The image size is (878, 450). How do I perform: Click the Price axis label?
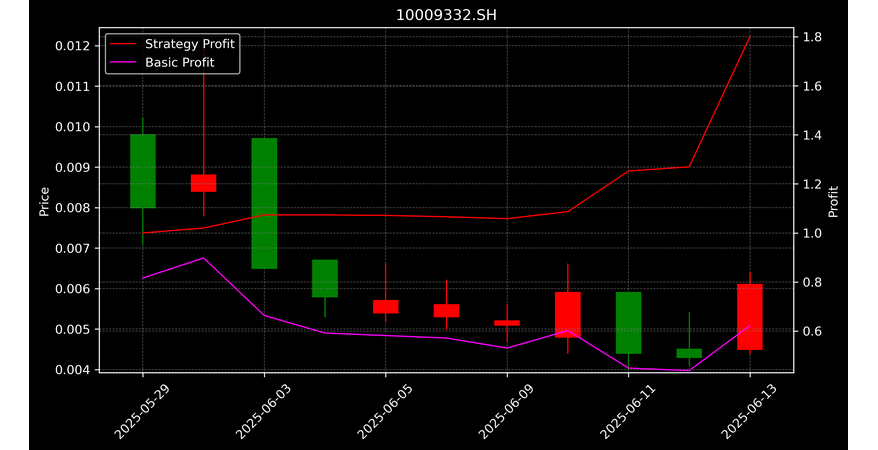tap(44, 201)
